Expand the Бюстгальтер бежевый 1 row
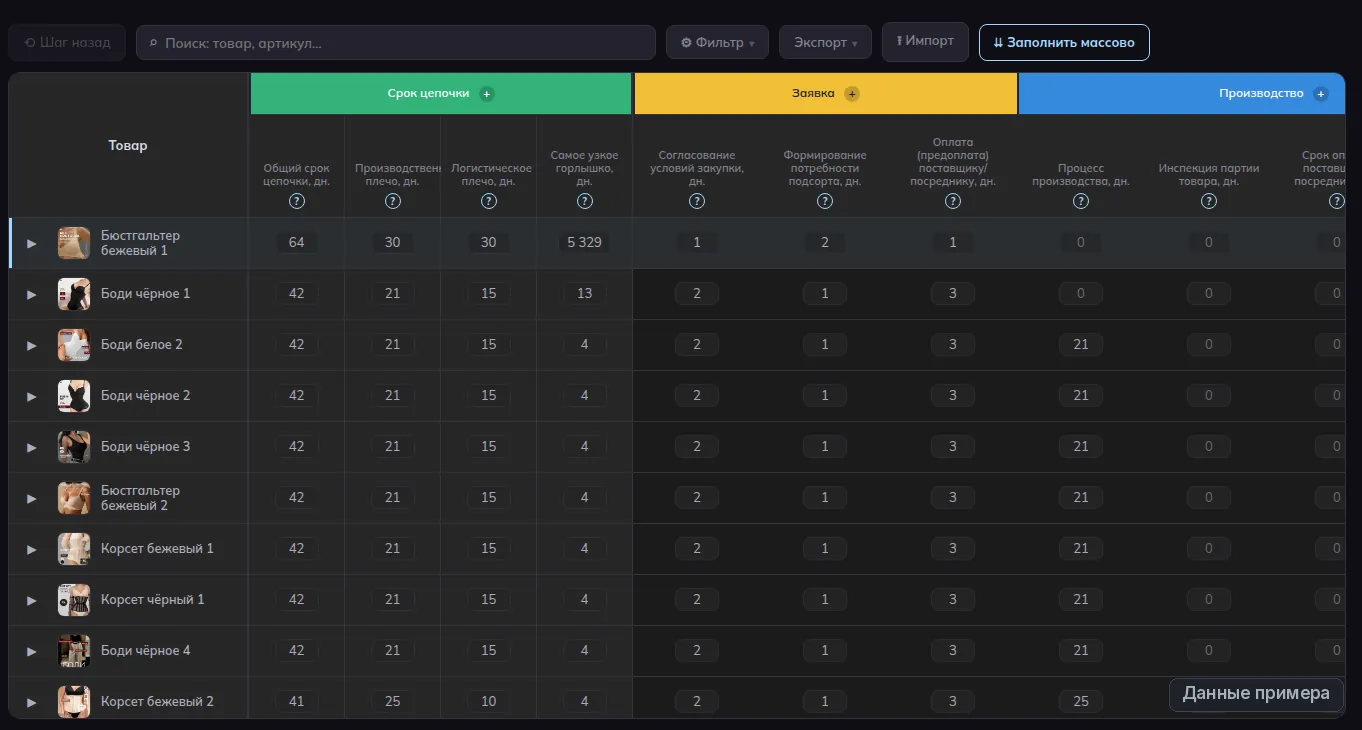This screenshot has height=730, width=1362. (32, 243)
